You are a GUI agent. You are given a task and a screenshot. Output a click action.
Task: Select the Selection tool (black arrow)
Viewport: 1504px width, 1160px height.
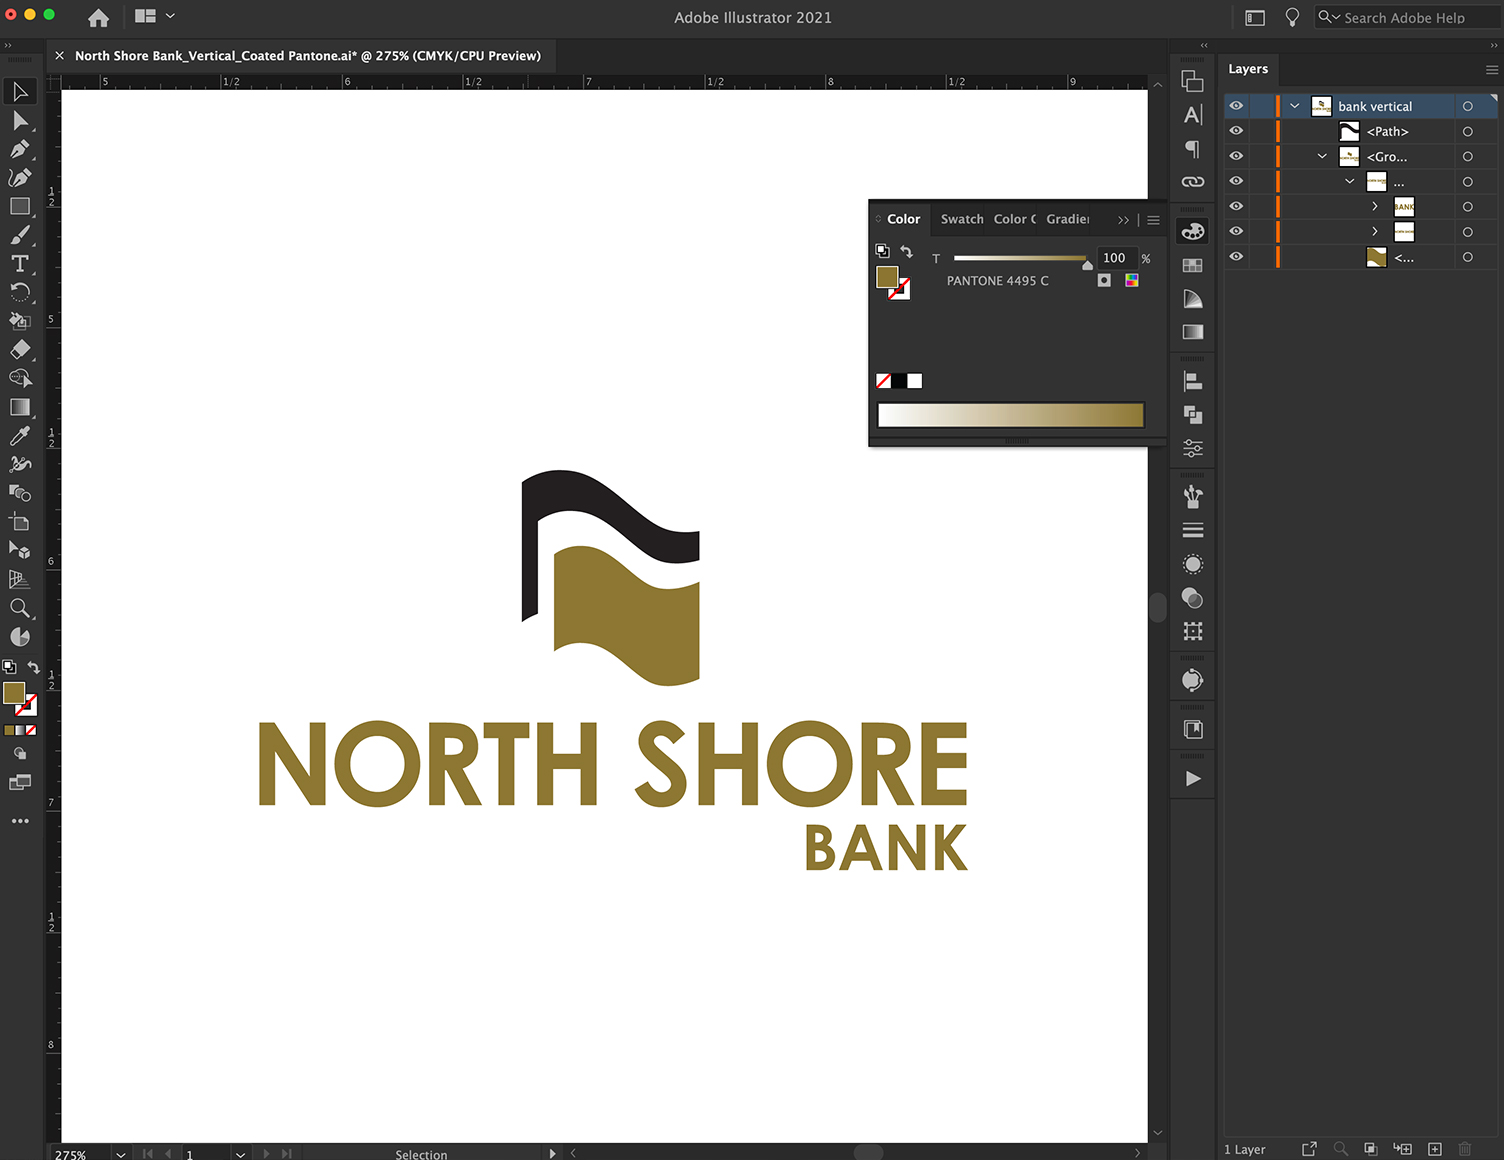coord(20,92)
